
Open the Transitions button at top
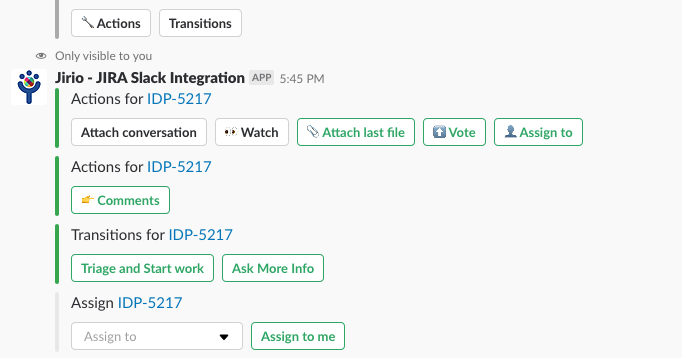[x=200, y=23]
